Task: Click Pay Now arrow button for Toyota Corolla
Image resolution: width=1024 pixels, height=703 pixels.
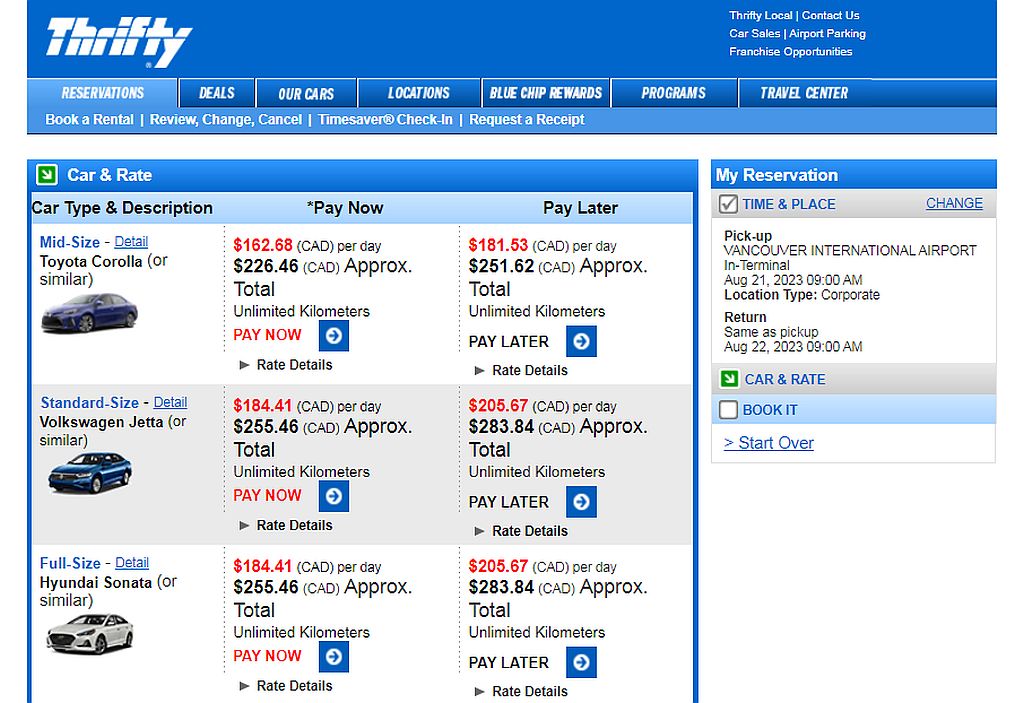Action: pyautogui.click(x=334, y=335)
